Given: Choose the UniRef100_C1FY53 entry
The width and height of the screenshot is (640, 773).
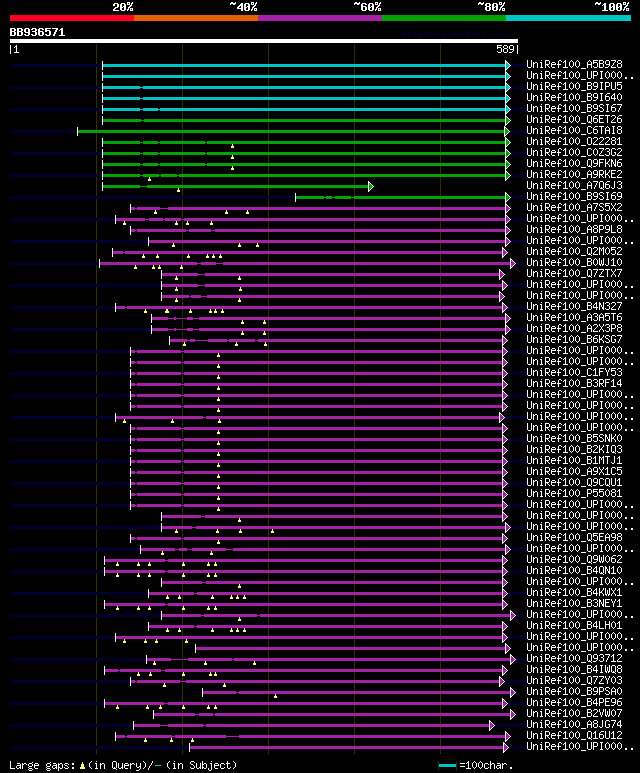Looking at the screenshot, I should pyautogui.click(x=574, y=372).
